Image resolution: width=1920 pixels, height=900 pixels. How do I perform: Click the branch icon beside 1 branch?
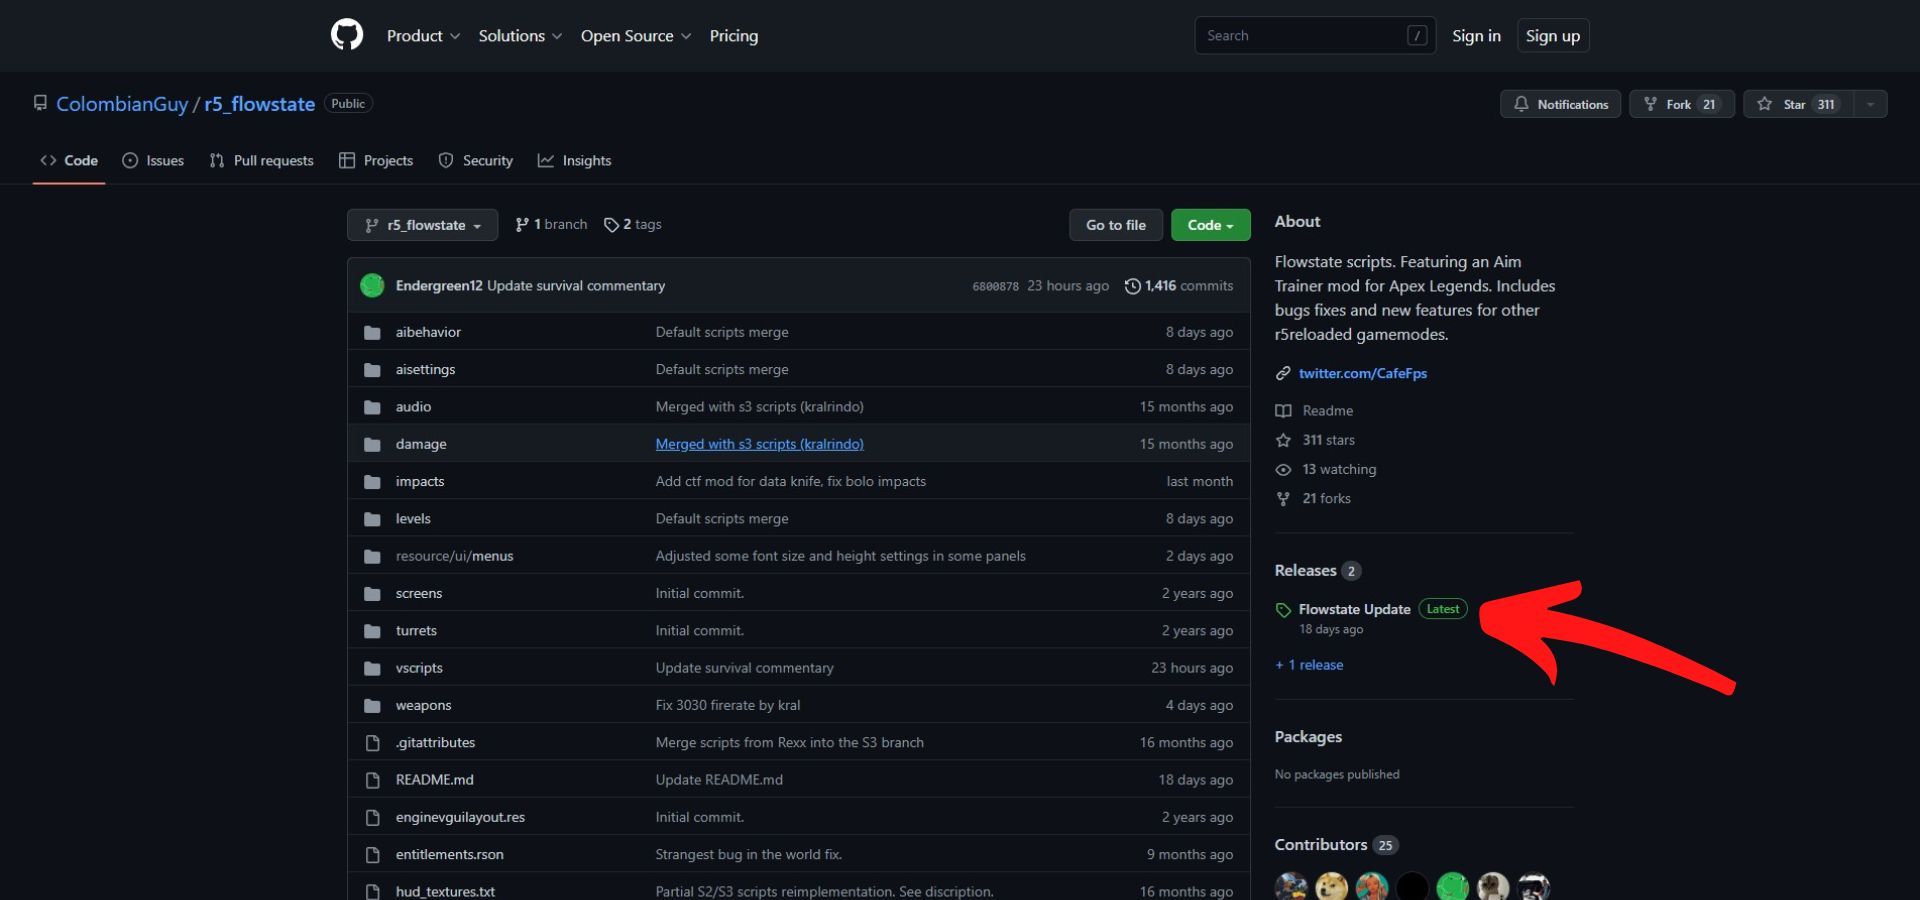pos(521,224)
